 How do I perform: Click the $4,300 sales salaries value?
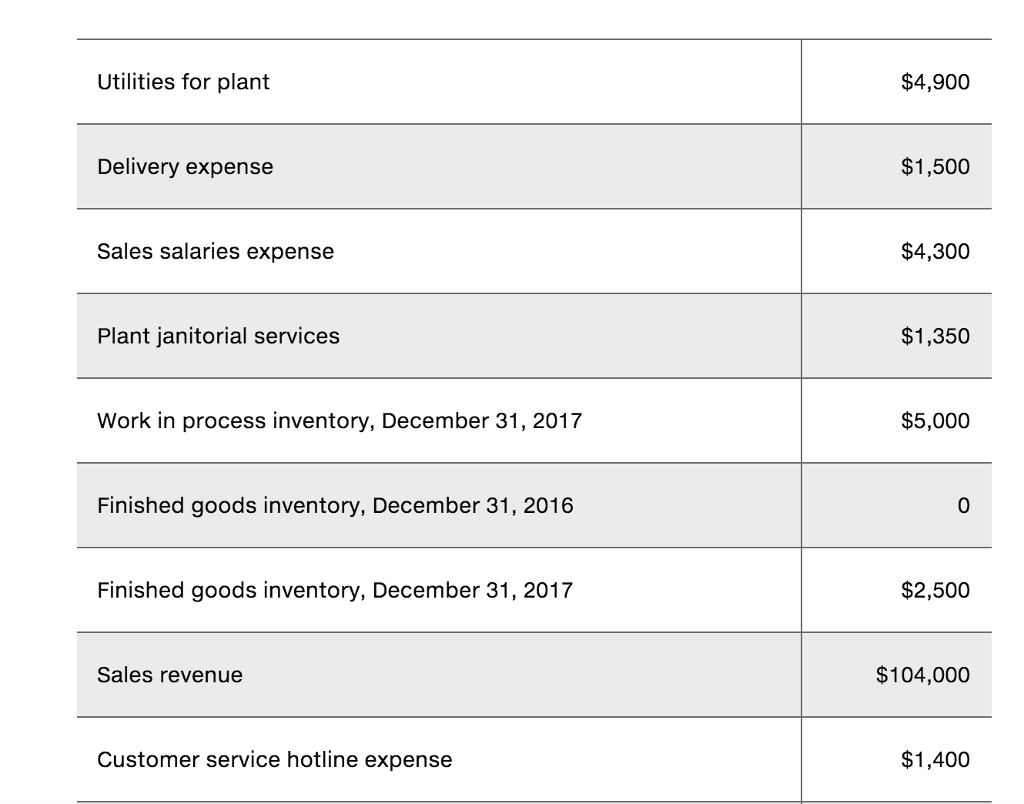tap(935, 251)
